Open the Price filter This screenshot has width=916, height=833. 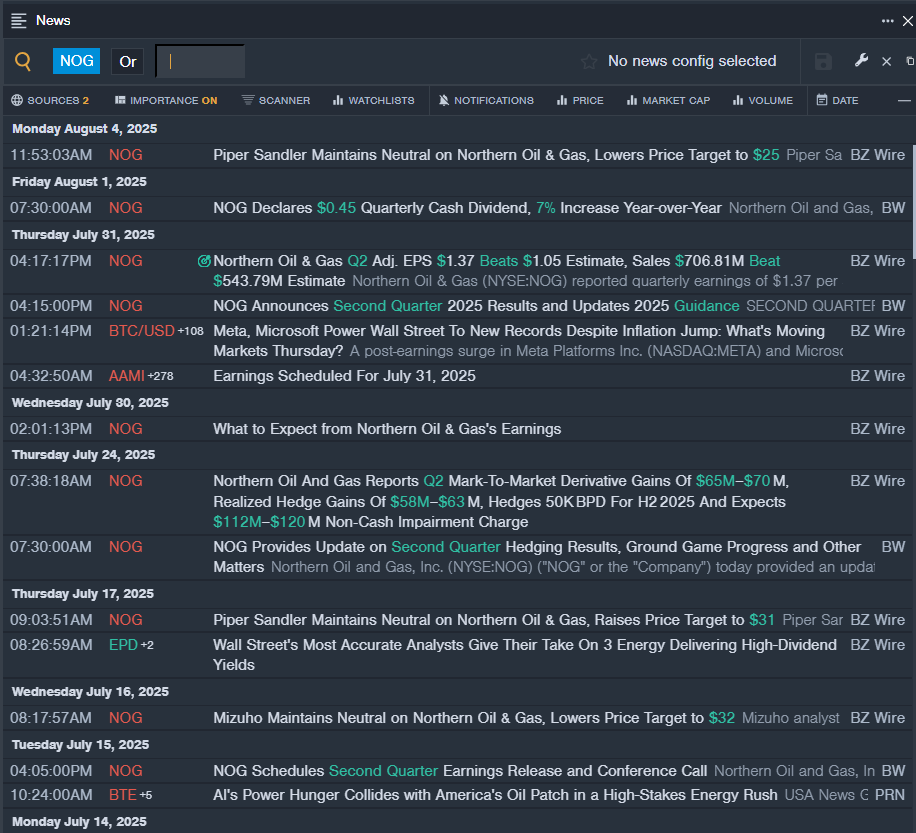(x=580, y=100)
